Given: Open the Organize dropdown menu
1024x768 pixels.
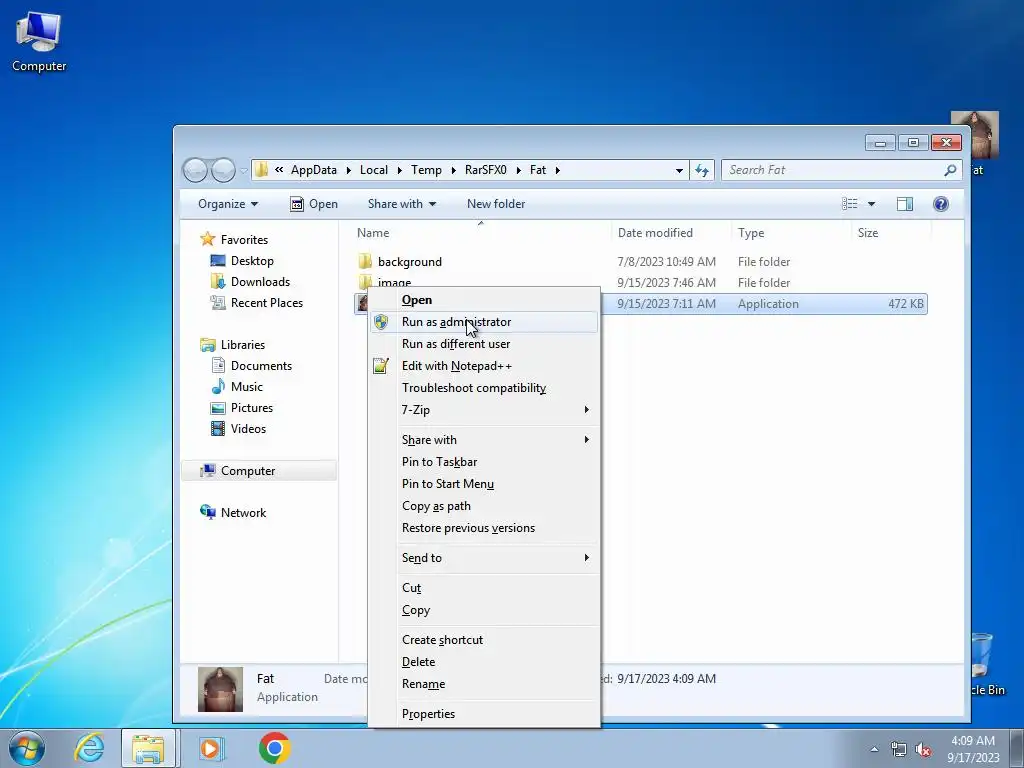Looking at the screenshot, I should 228,204.
